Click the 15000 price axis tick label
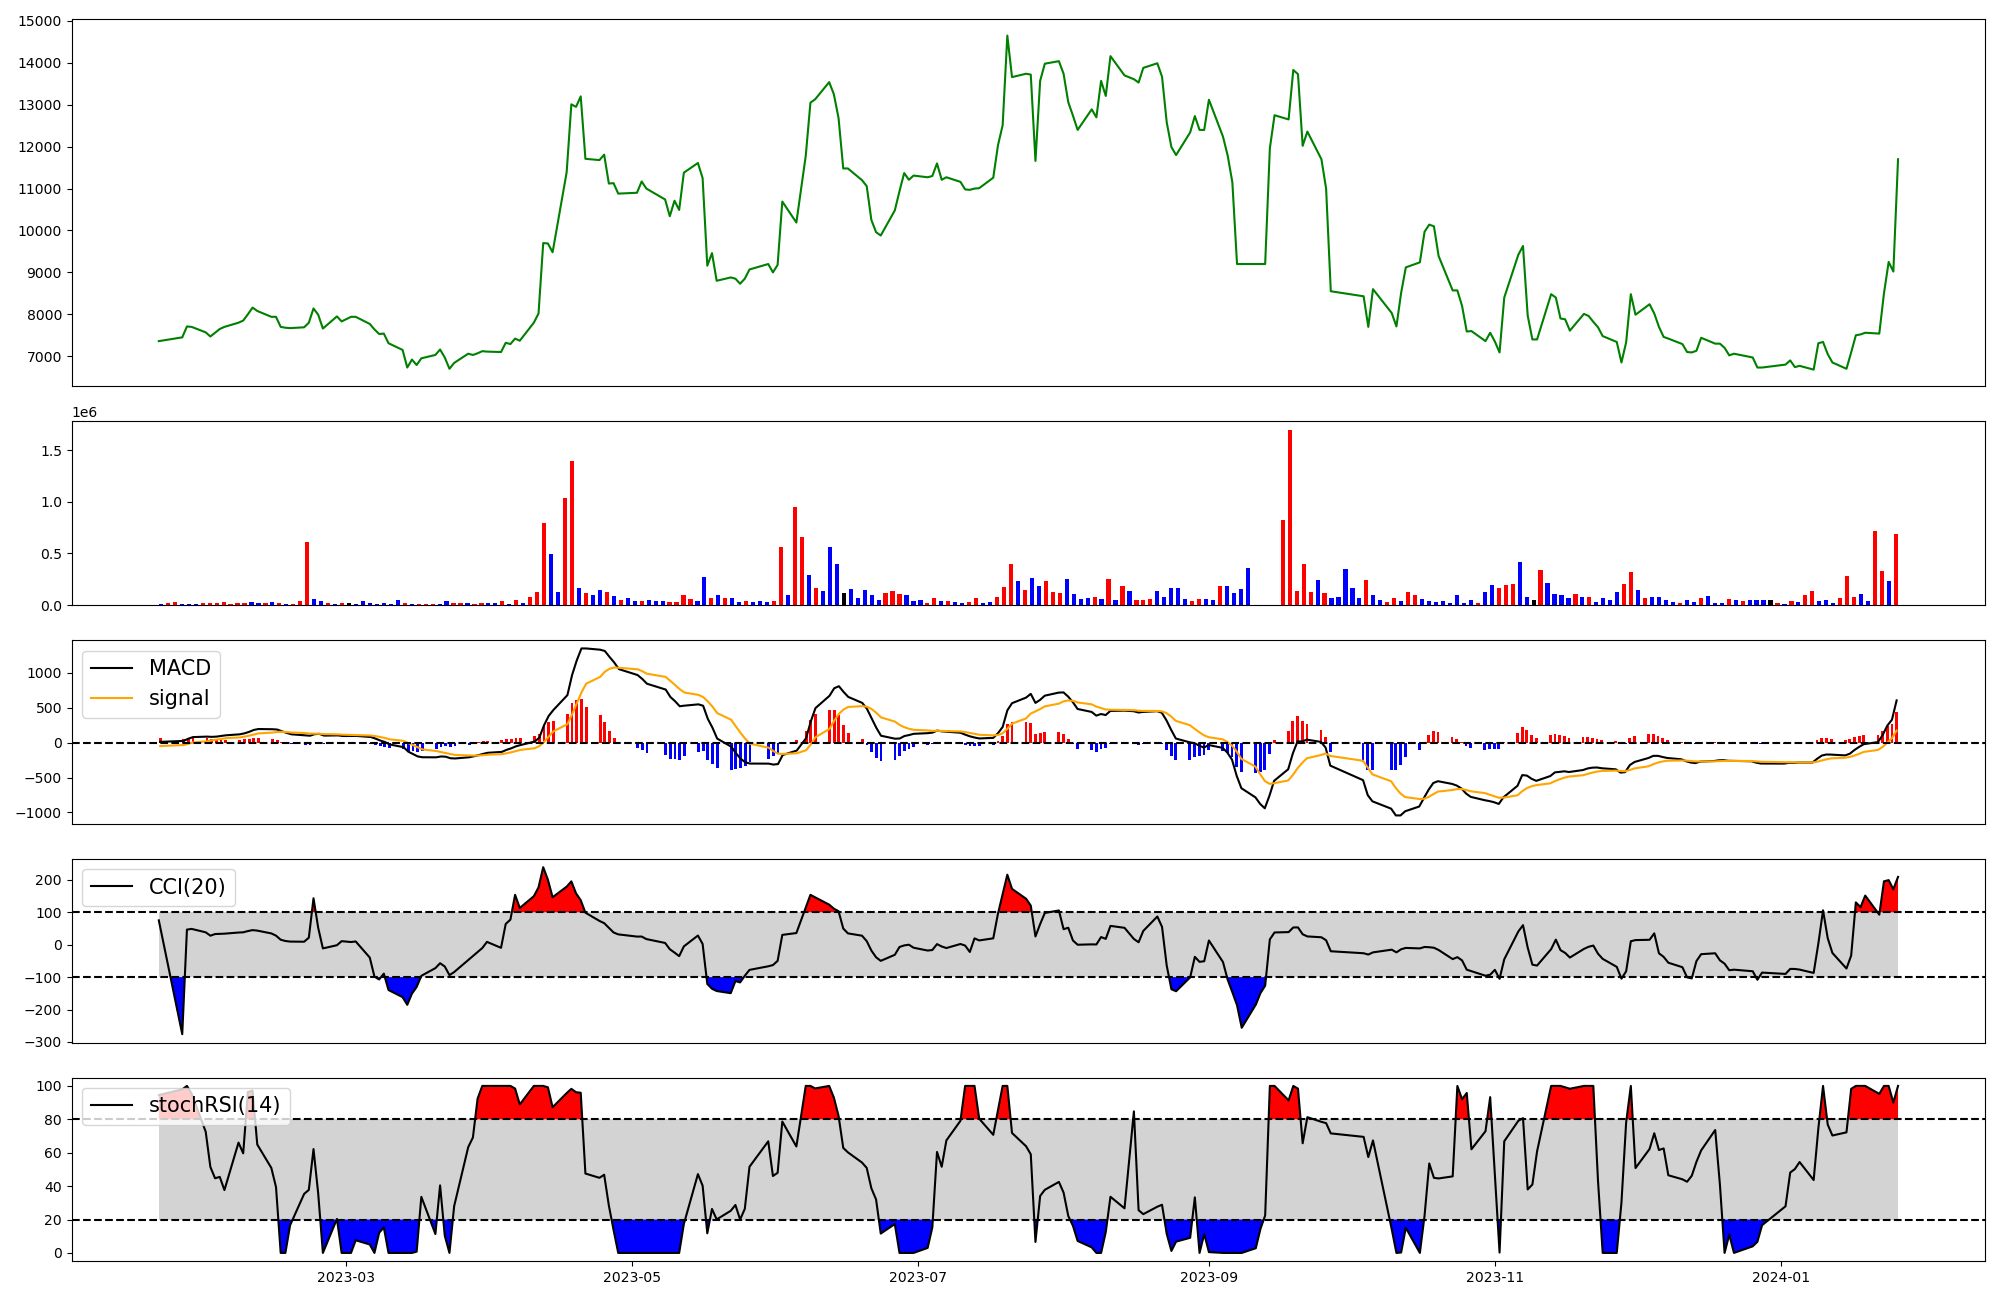The width and height of the screenshot is (2000, 1300). point(39,21)
